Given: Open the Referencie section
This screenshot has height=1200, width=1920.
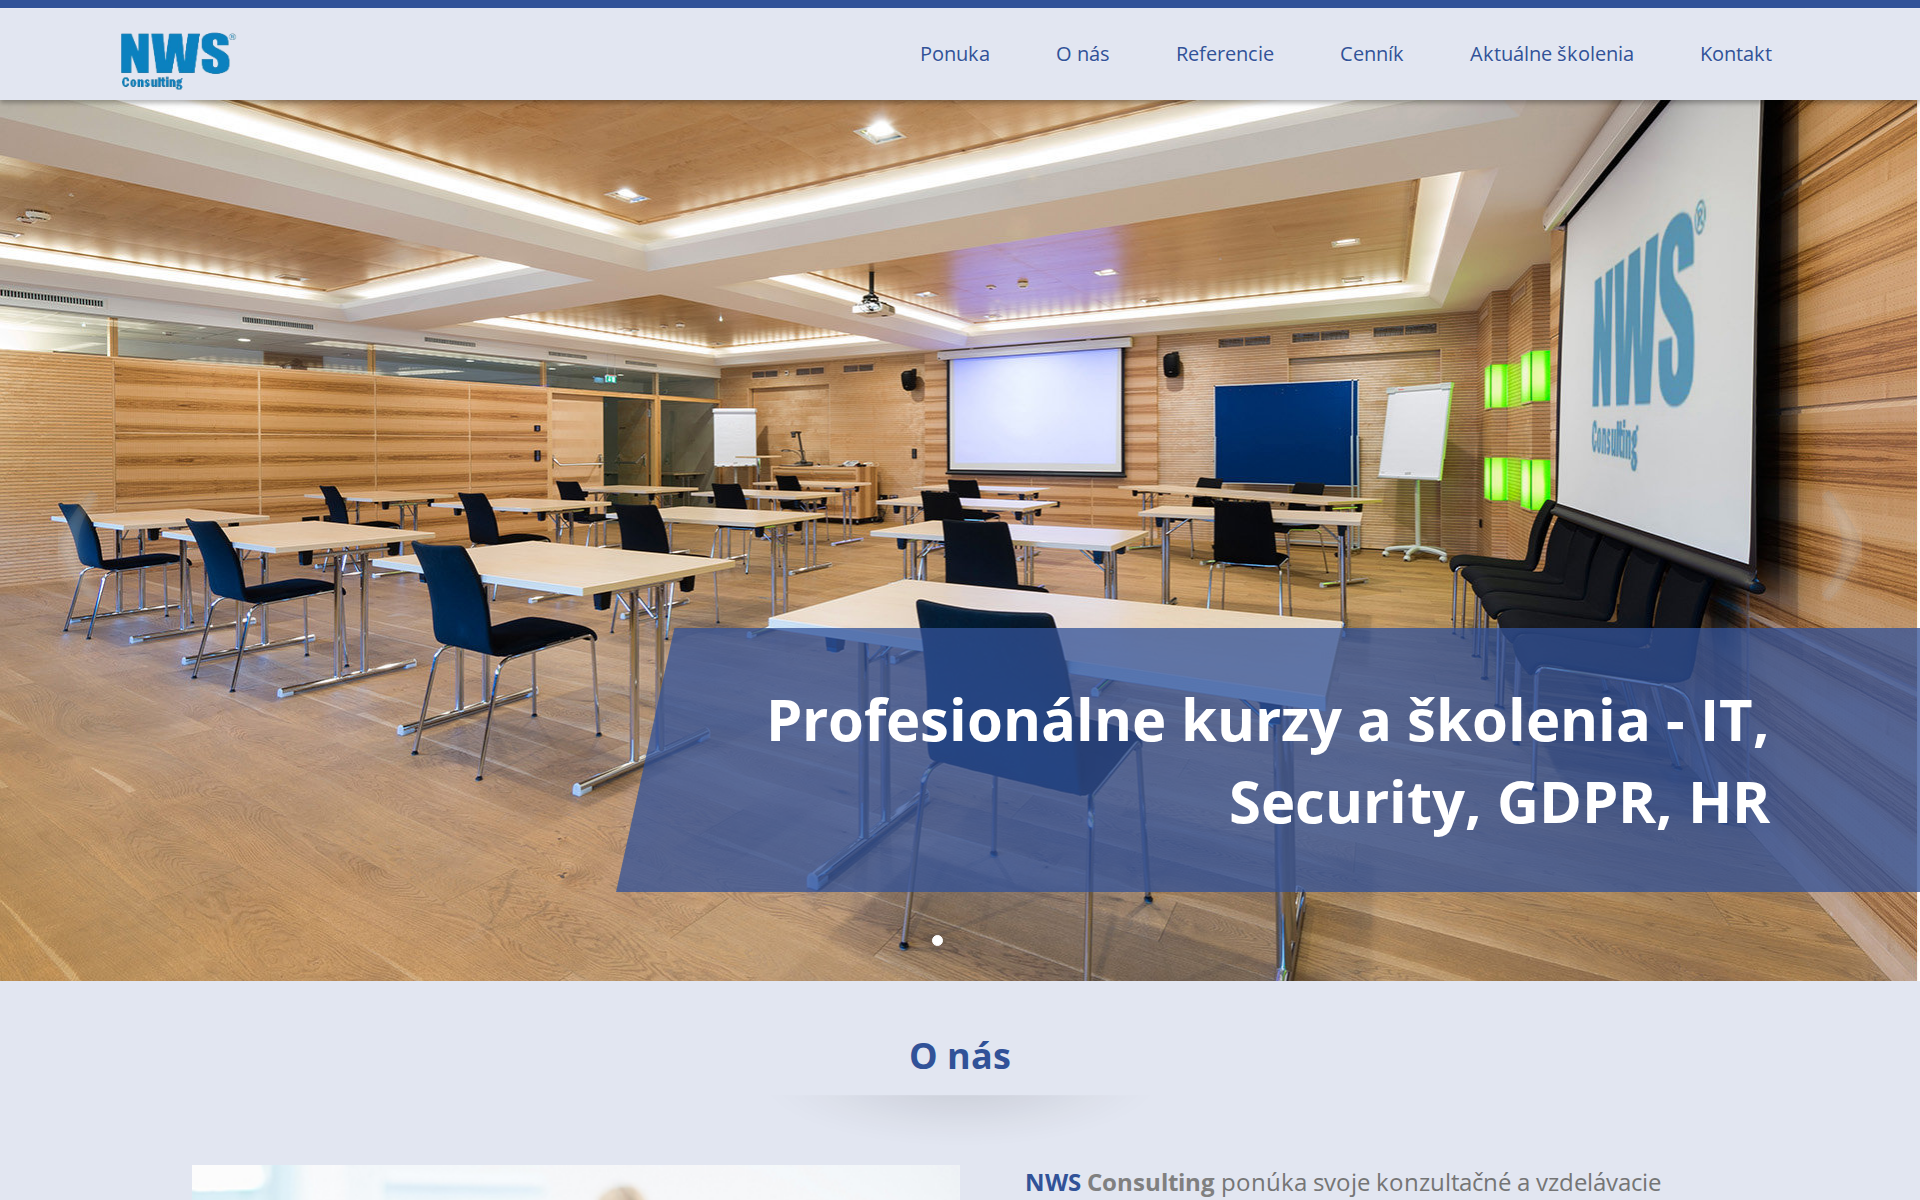Looking at the screenshot, I should click(1225, 54).
